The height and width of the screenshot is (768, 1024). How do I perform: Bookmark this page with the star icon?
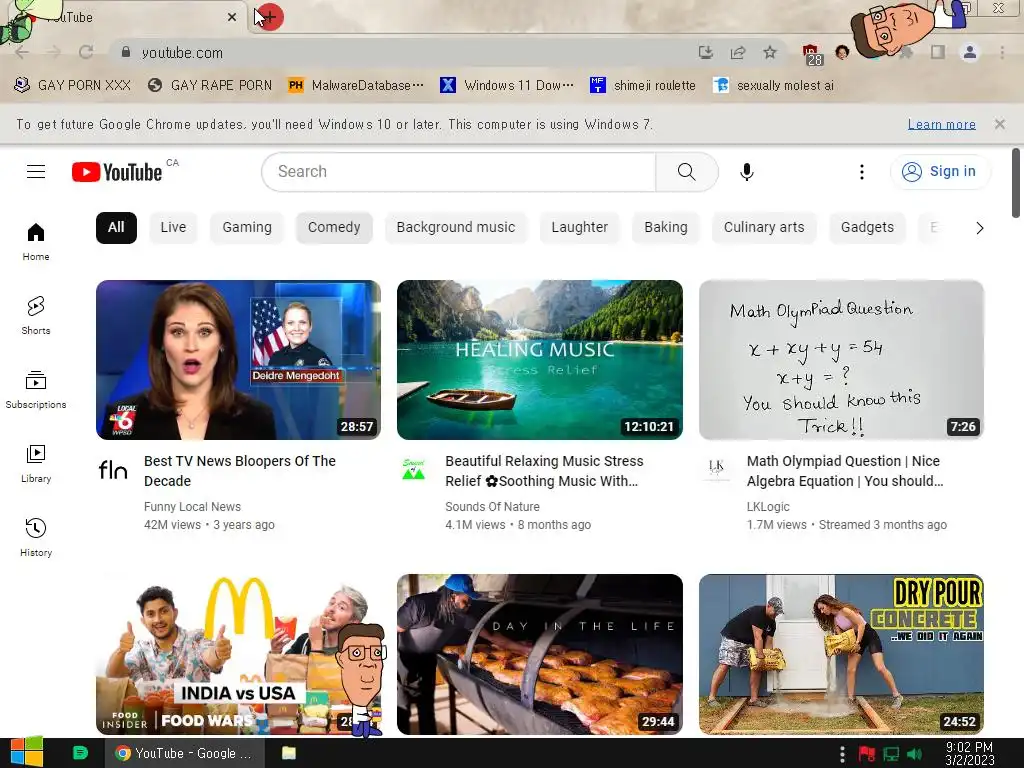[770, 52]
